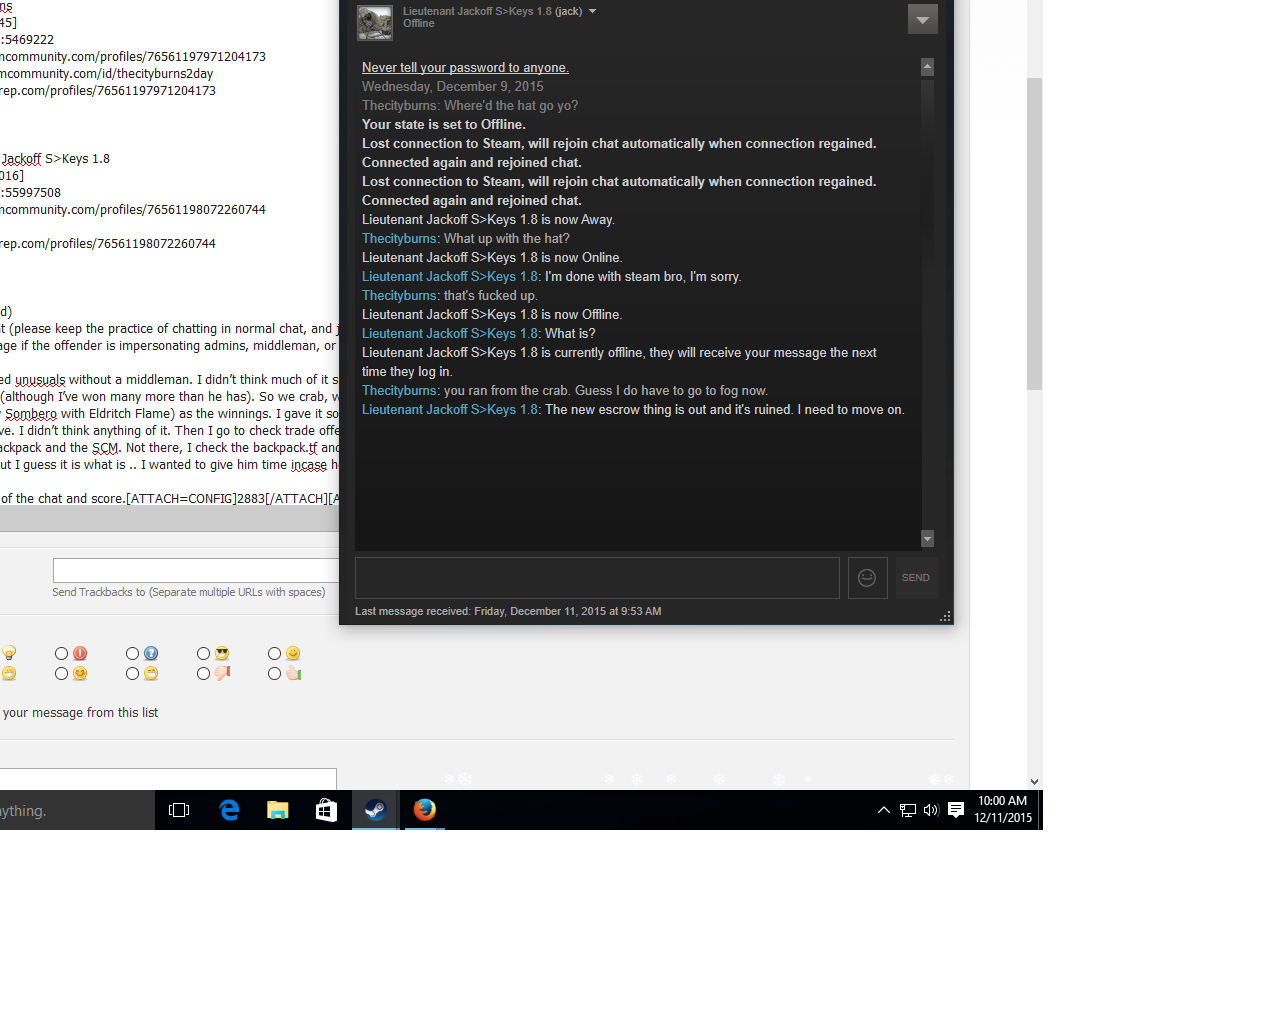1280x1024 pixels.
Task: Open the Windows Store taskbar icon
Action: 326,810
